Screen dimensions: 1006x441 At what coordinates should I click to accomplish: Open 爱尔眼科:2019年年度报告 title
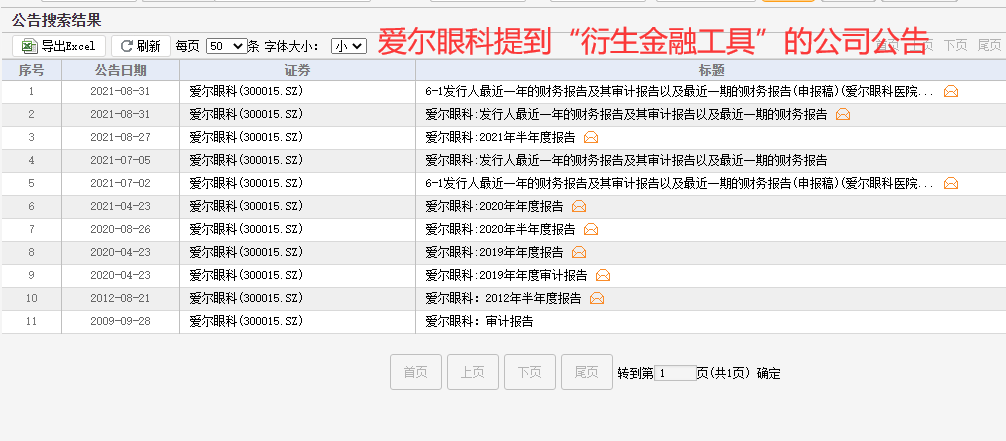494,252
